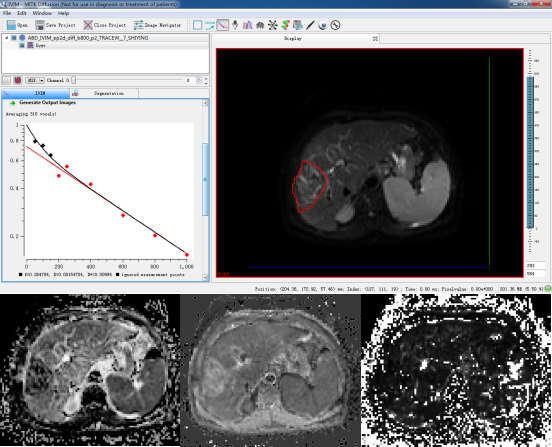Click the Close Project red X icon

pyautogui.click(x=88, y=25)
